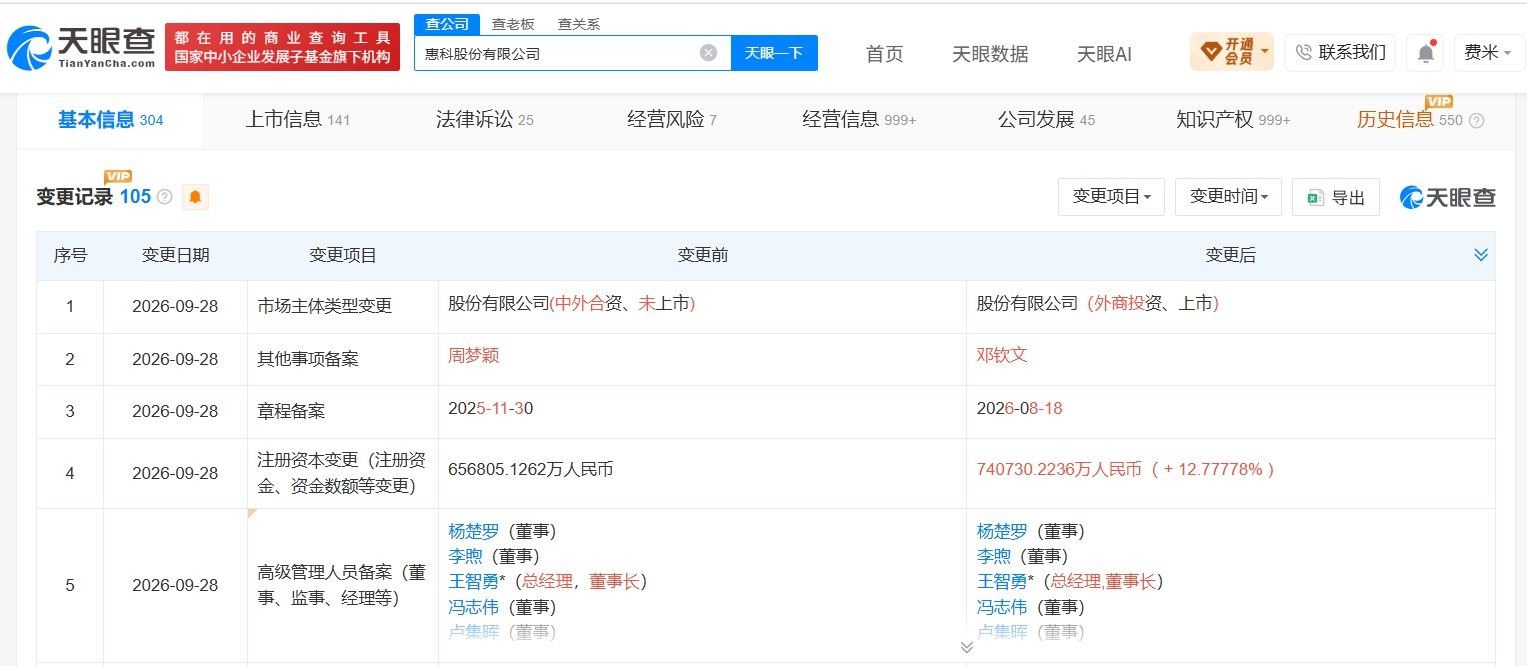Open 王智勇 link in the 变更后 column
1527x666 pixels.
pos(1002,581)
